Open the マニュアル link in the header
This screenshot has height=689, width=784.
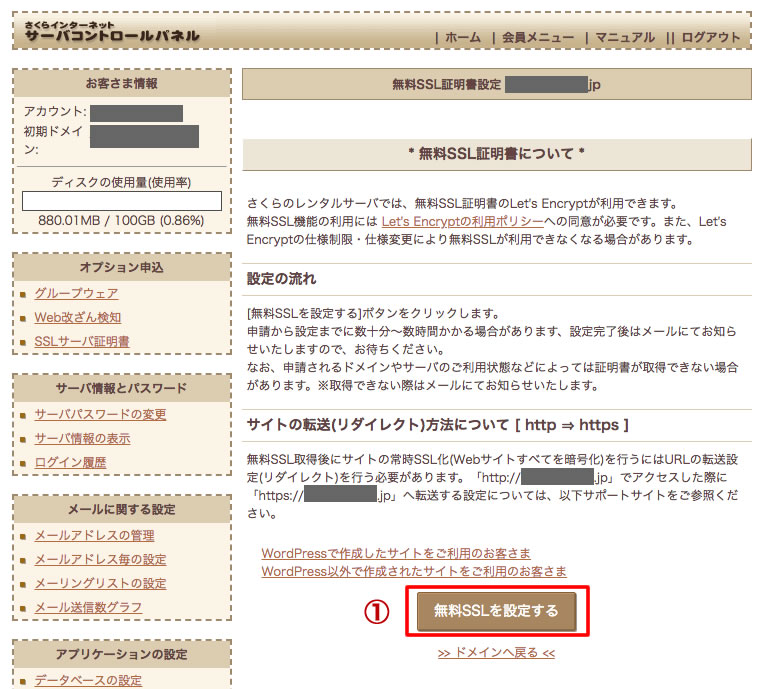[x=625, y=37]
